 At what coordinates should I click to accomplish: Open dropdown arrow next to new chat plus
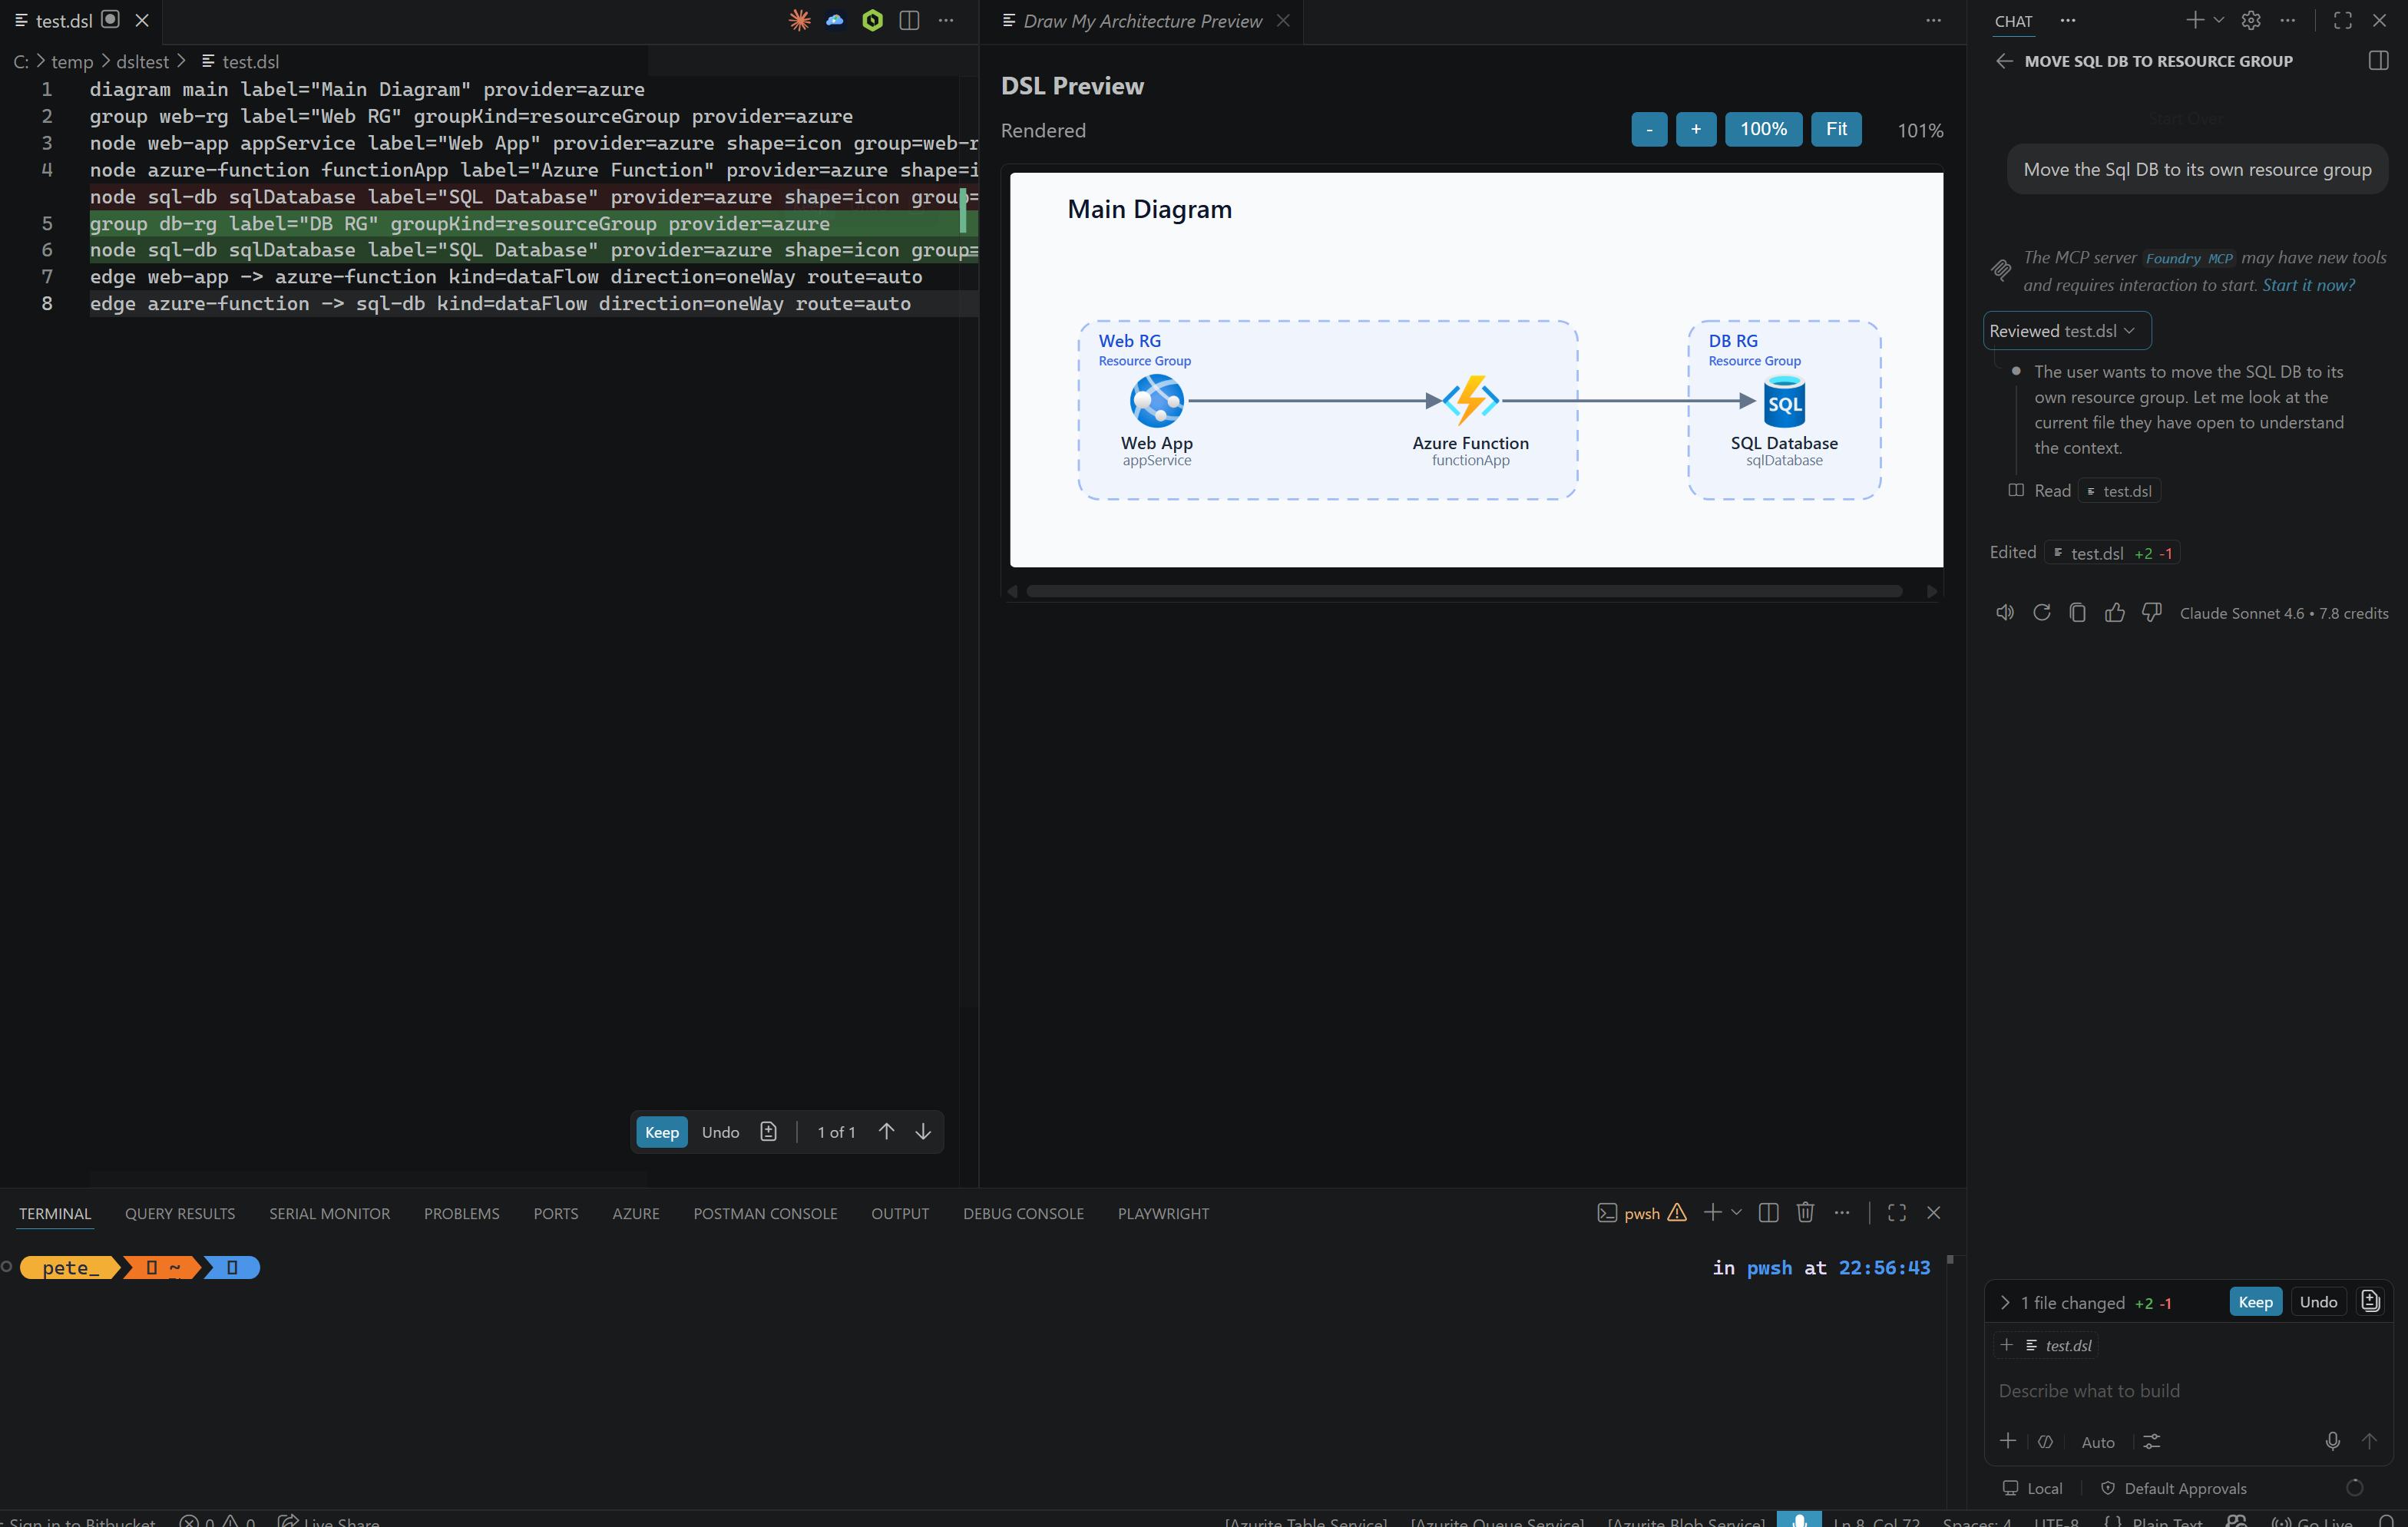pos(2219,20)
